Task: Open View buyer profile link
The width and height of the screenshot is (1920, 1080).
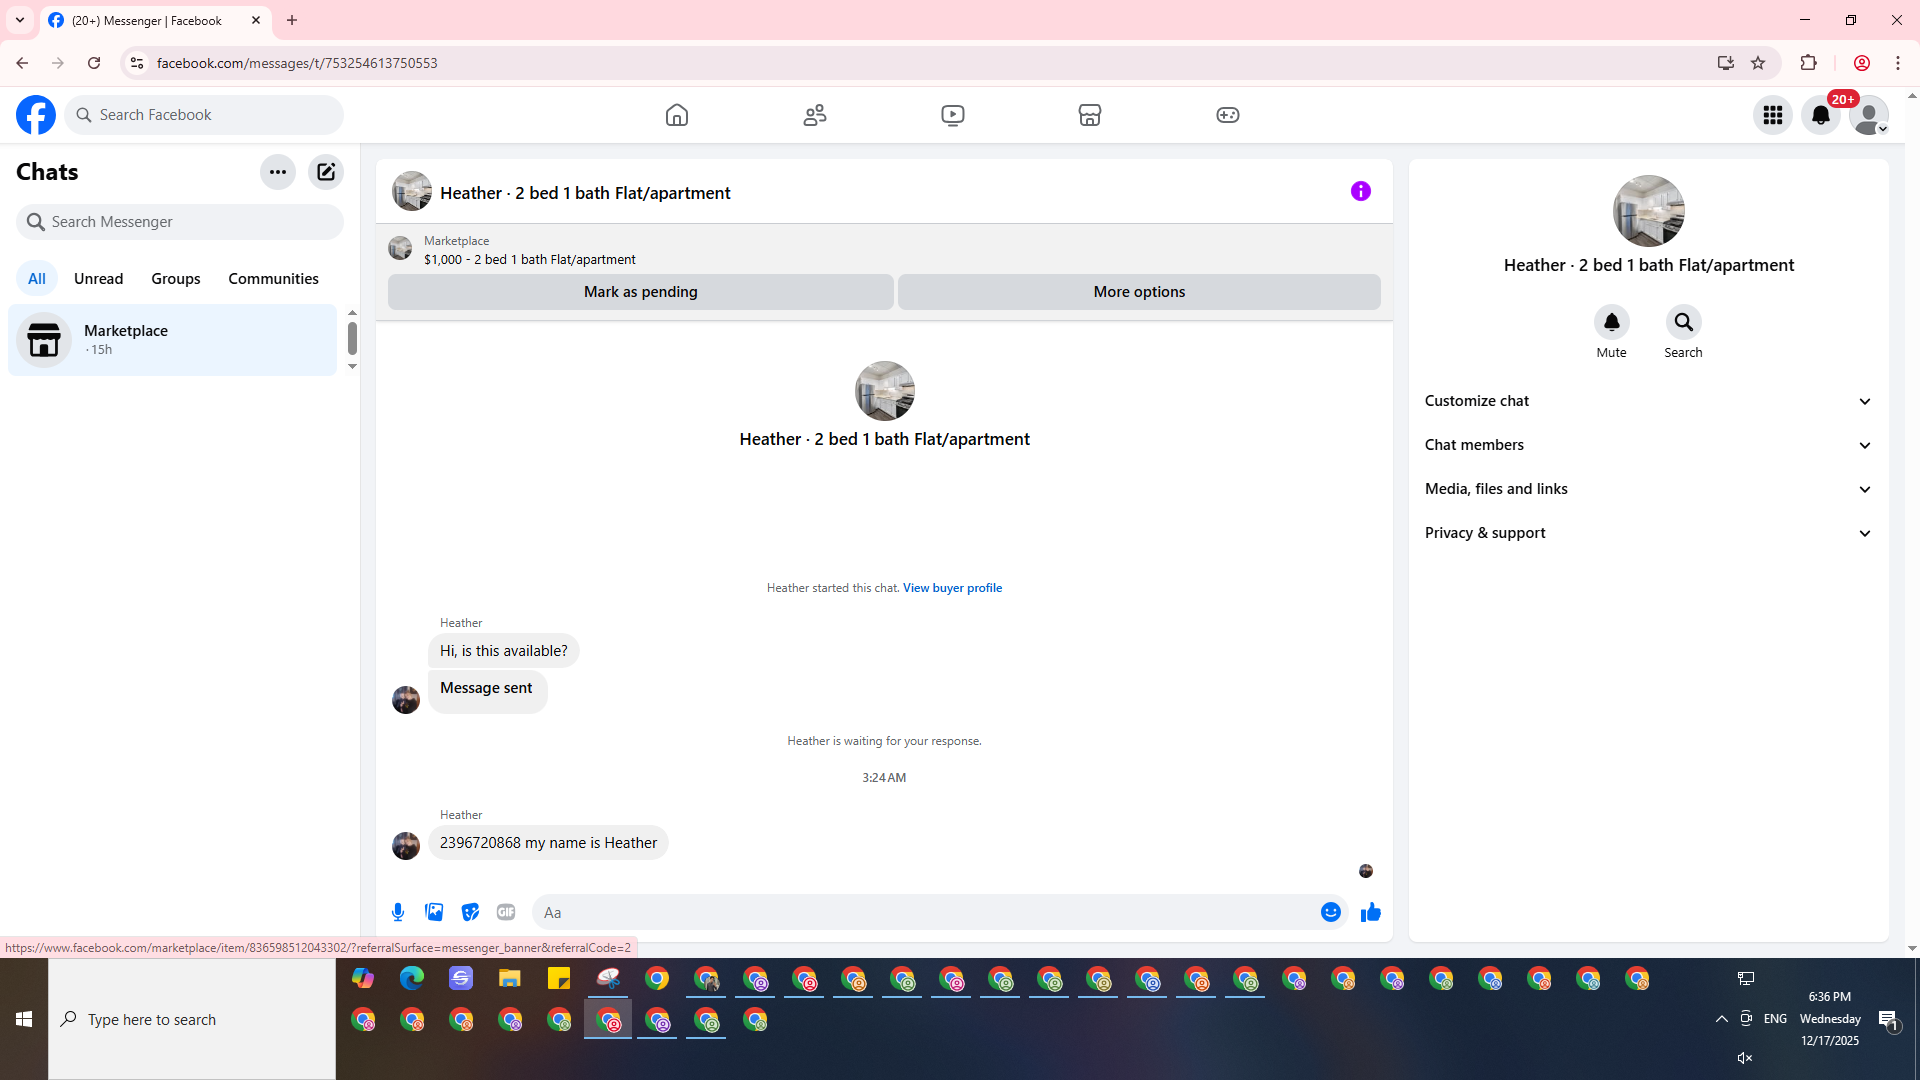Action: (x=952, y=588)
